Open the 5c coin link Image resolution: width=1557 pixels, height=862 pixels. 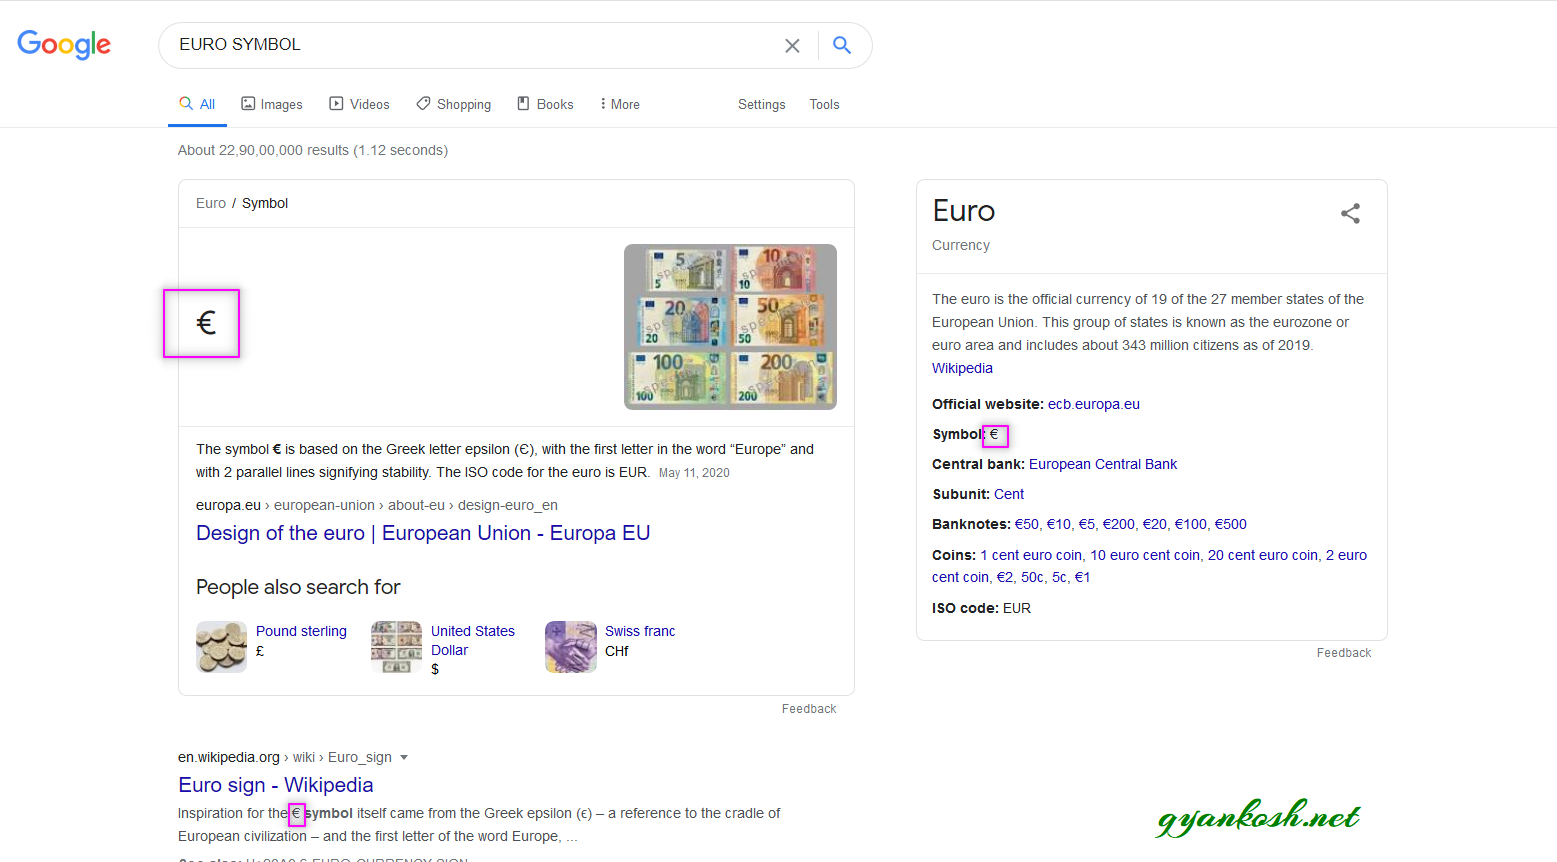point(1059,577)
